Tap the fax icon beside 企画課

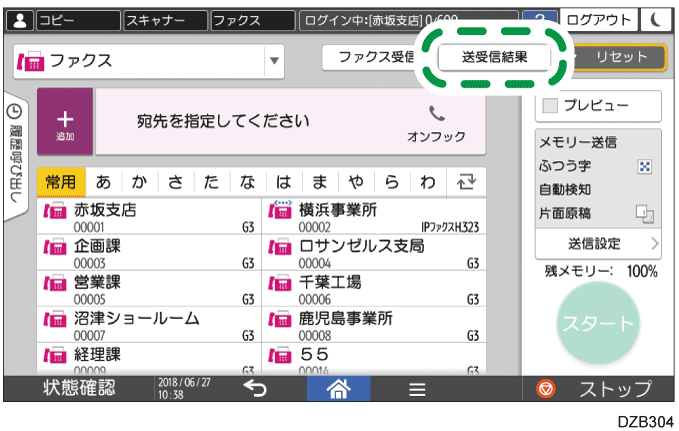coord(55,247)
